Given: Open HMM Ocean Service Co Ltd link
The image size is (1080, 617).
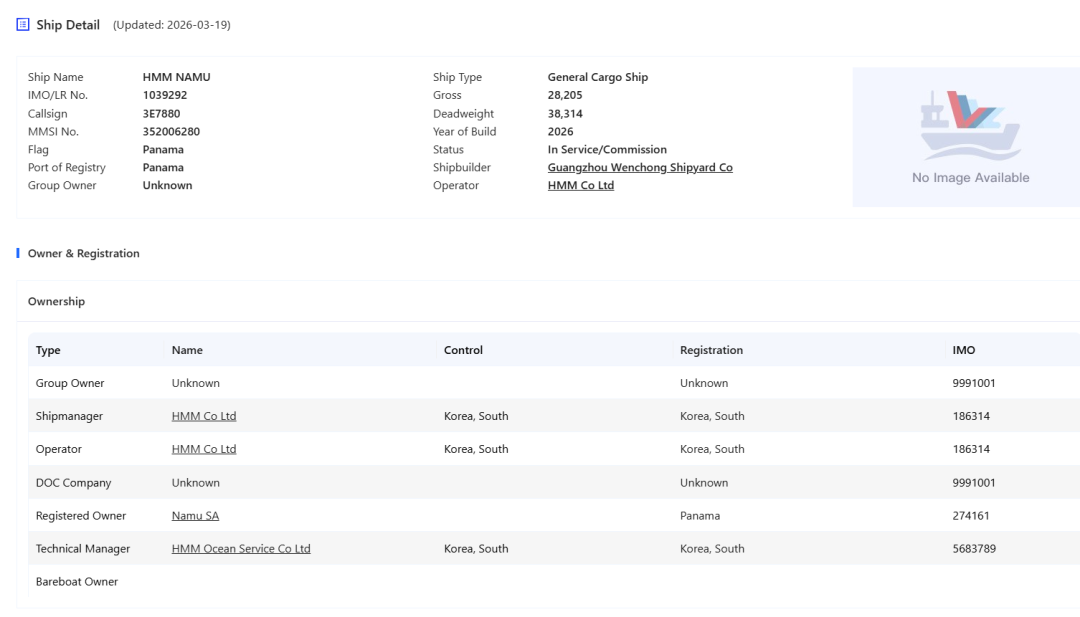Looking at the screenshot, I should coord(241,549).
